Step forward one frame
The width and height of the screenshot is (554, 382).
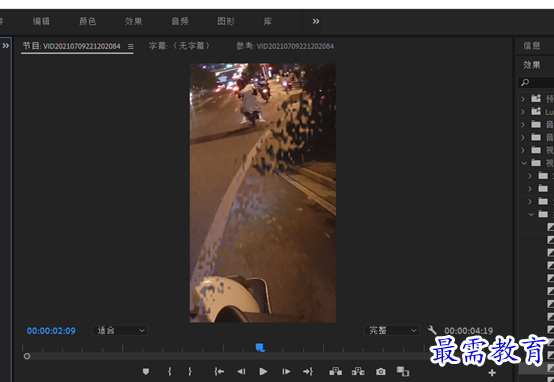point(286,371)
